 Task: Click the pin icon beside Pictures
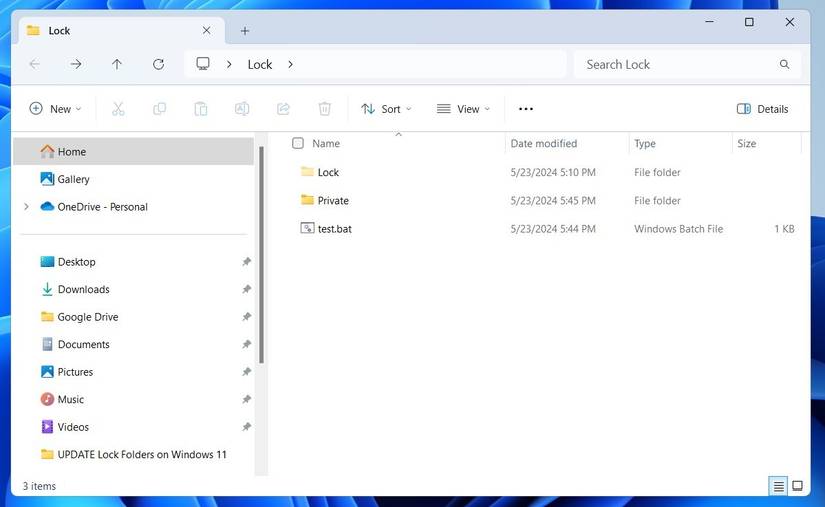246,372
